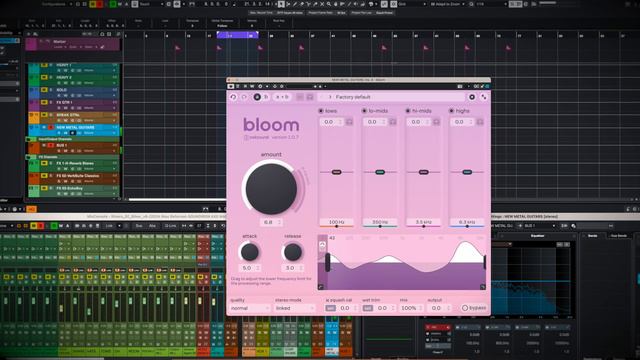This screenshot has height=360, width=640.
Task: Open the quality dropdown set to normal
Action: 250,308
